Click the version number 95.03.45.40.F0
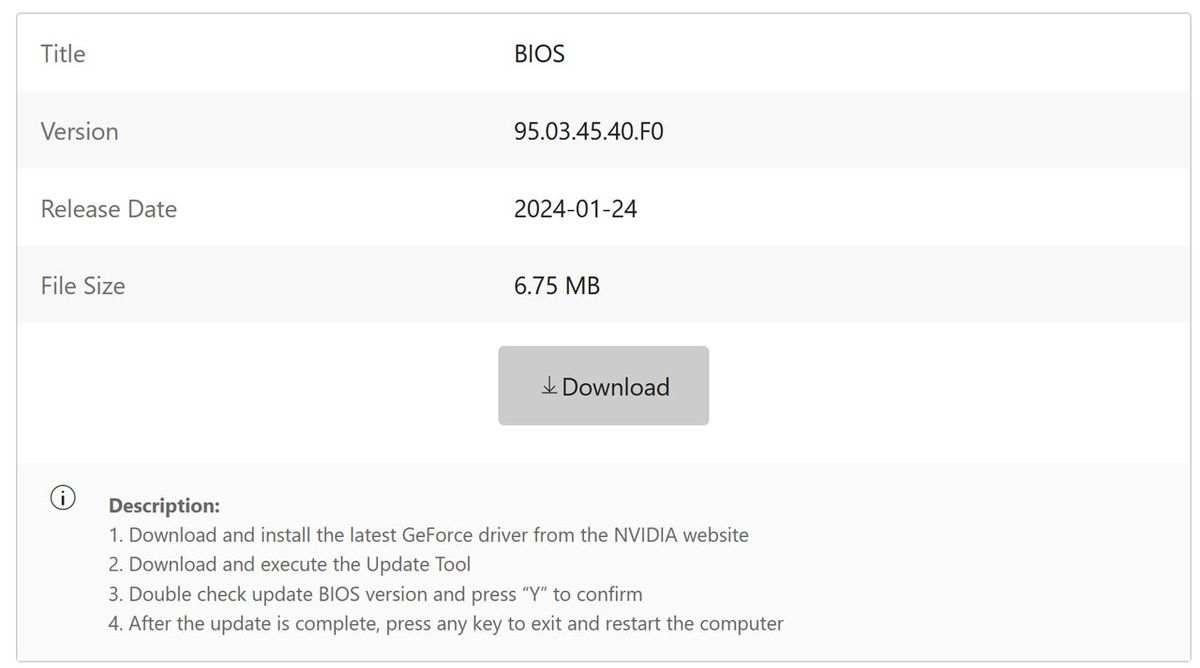Screen dimensions: 1200x668 588,131
